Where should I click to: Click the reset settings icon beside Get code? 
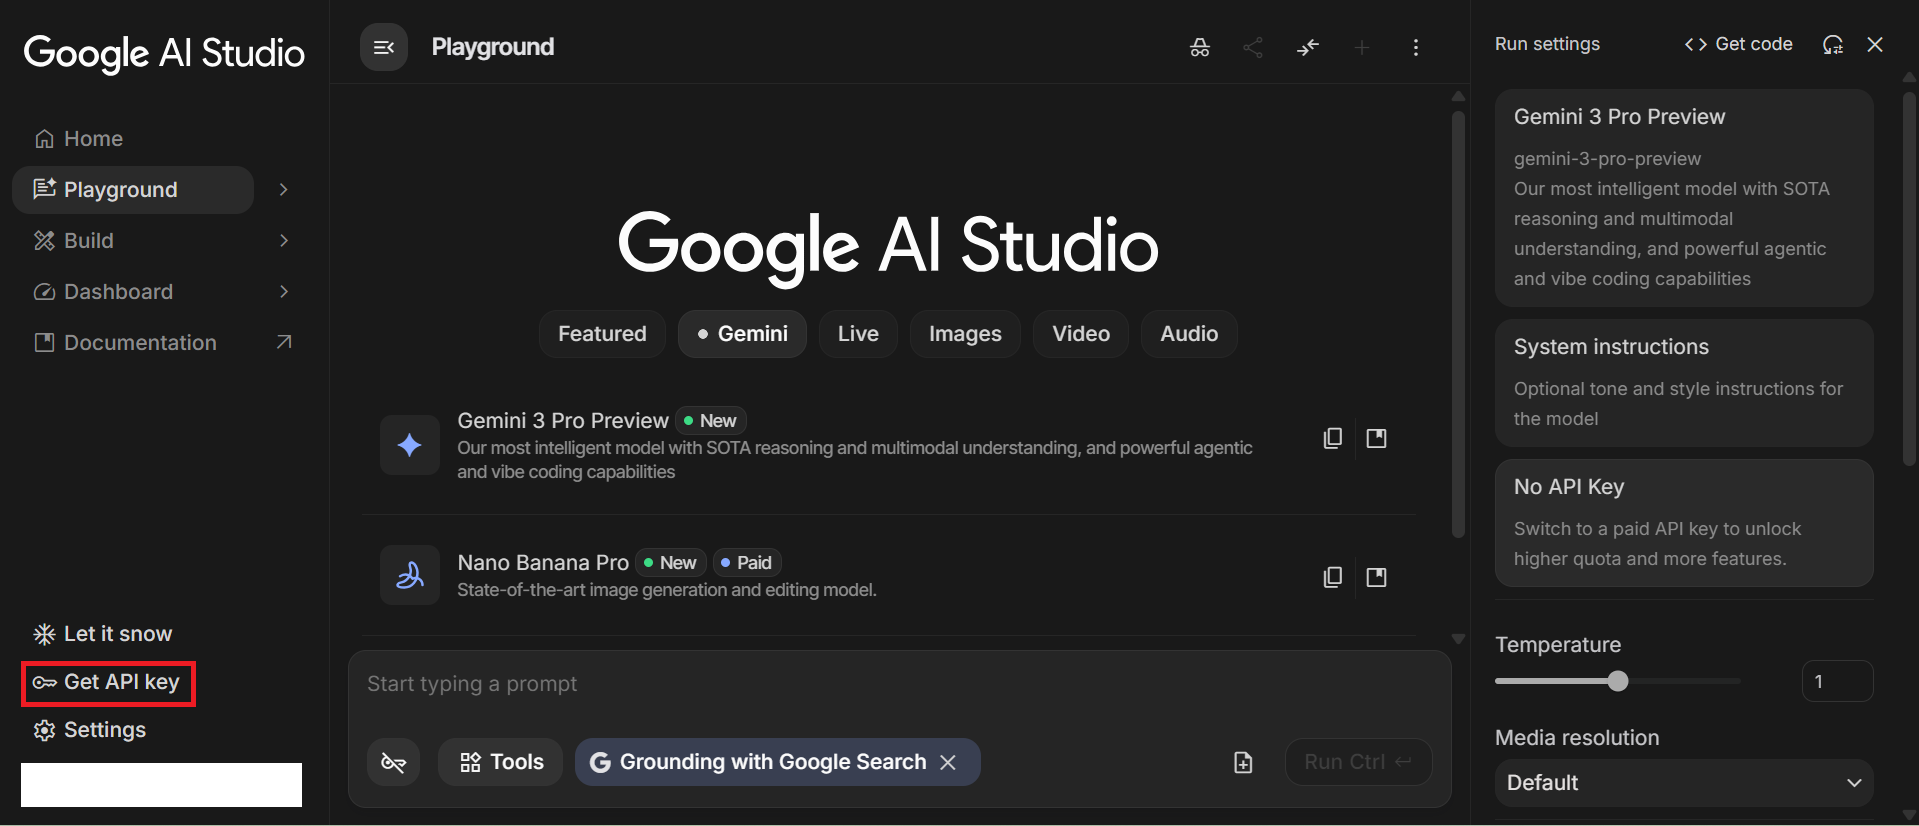pyautogui.click(x=1832, y=44)
